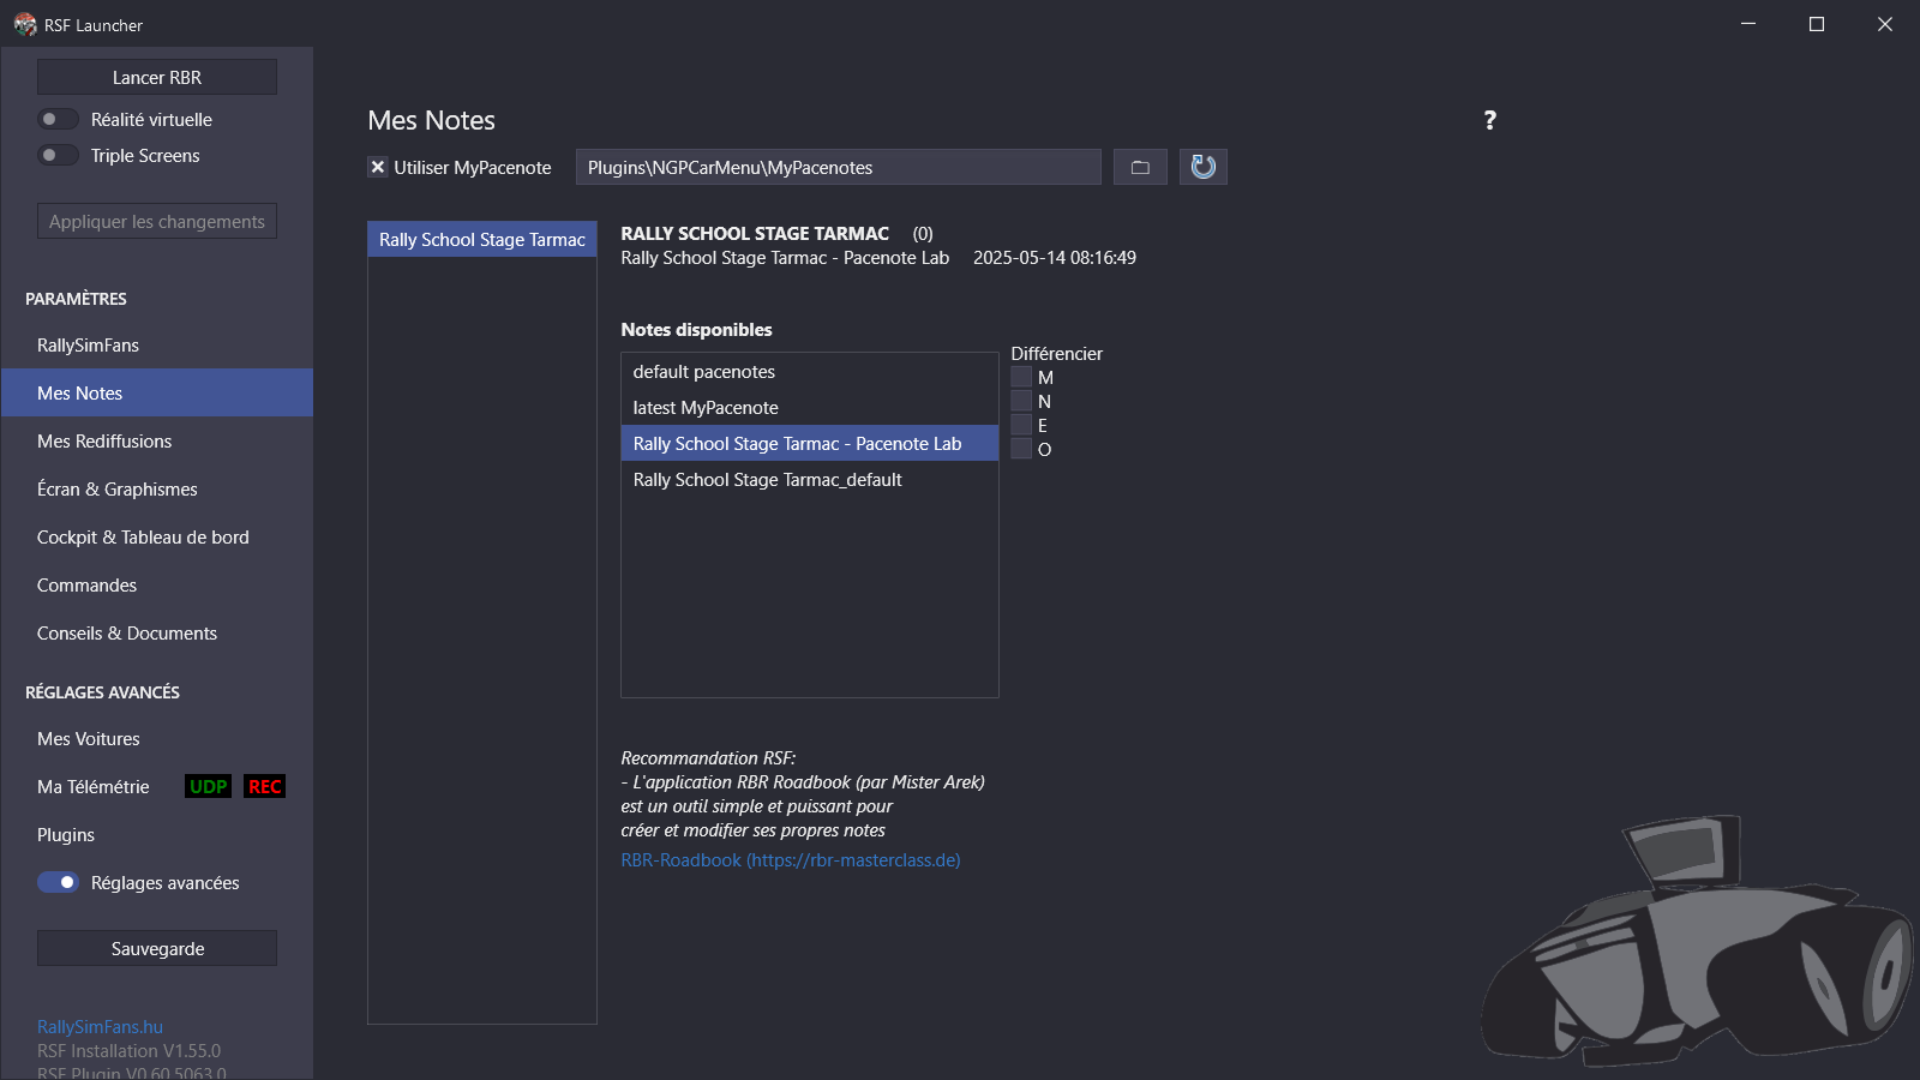Open the Plugins settings page

[66, 835]
